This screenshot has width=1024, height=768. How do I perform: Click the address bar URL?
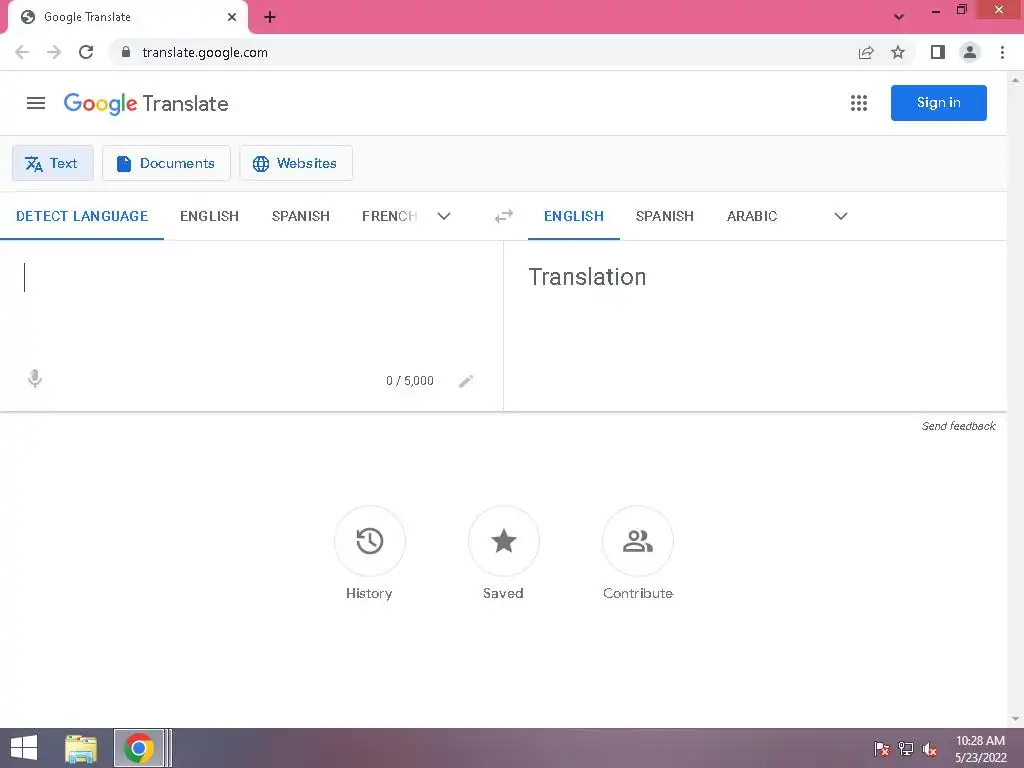205,52
